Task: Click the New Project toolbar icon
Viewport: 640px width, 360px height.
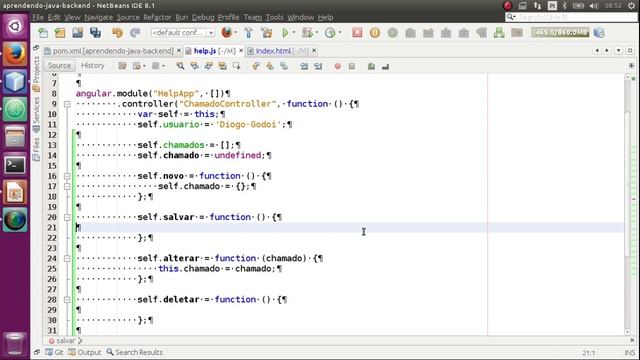Action: click(60, 33)
